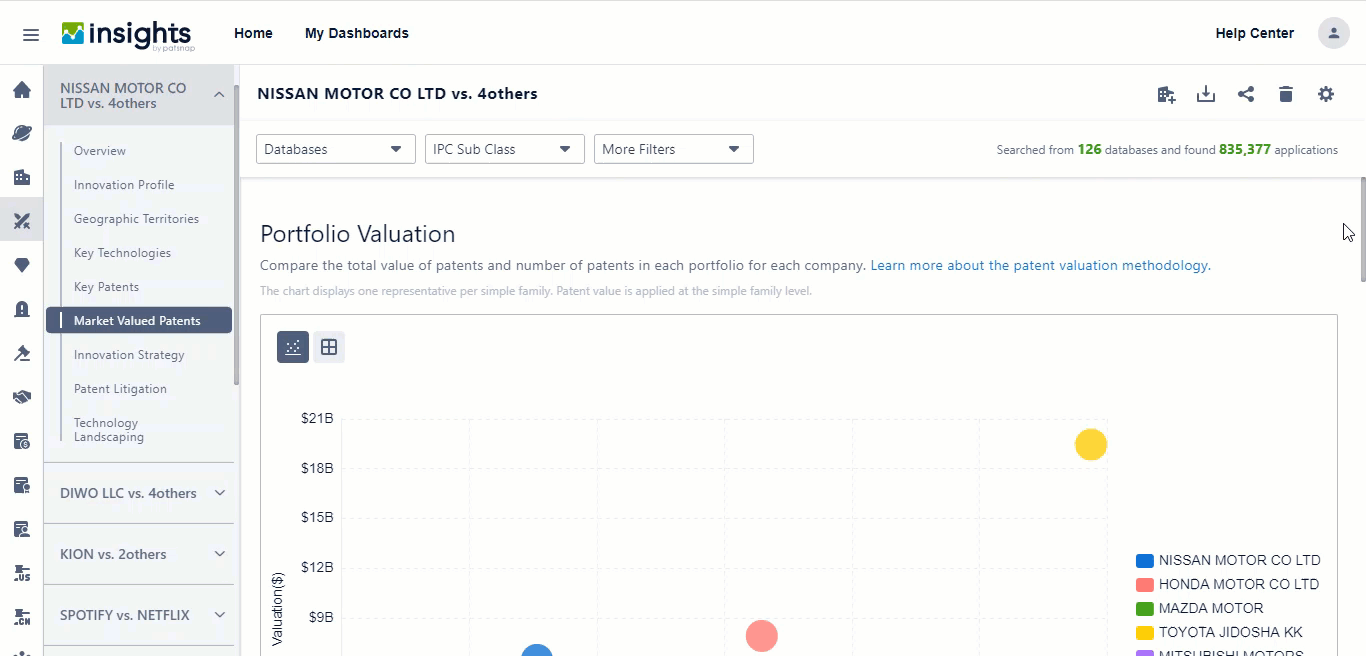Select Key Technologies in the report navigation
1366x656 pixels.
coord(122,252)
